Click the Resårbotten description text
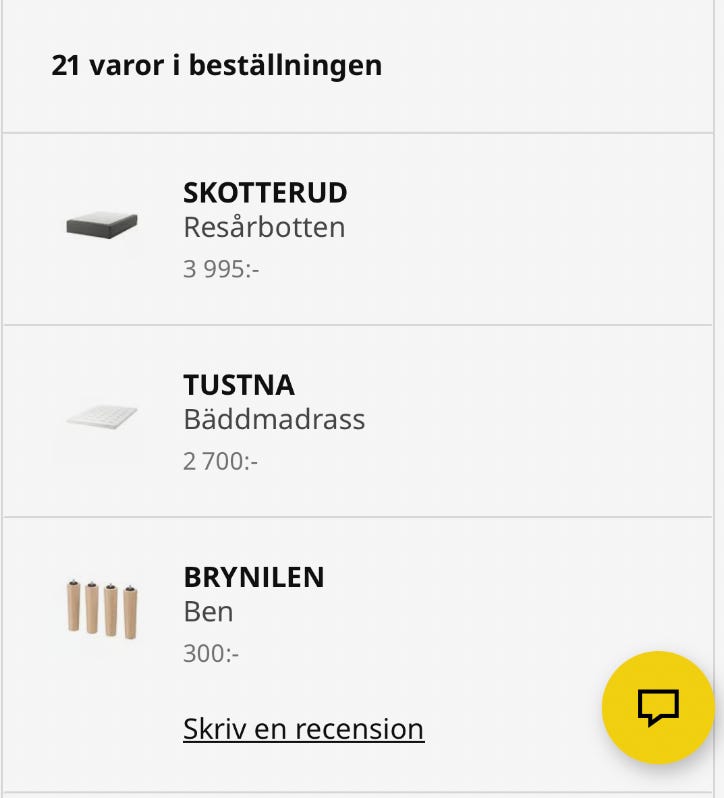Screen dimensions: 724x798 (264, 227)
